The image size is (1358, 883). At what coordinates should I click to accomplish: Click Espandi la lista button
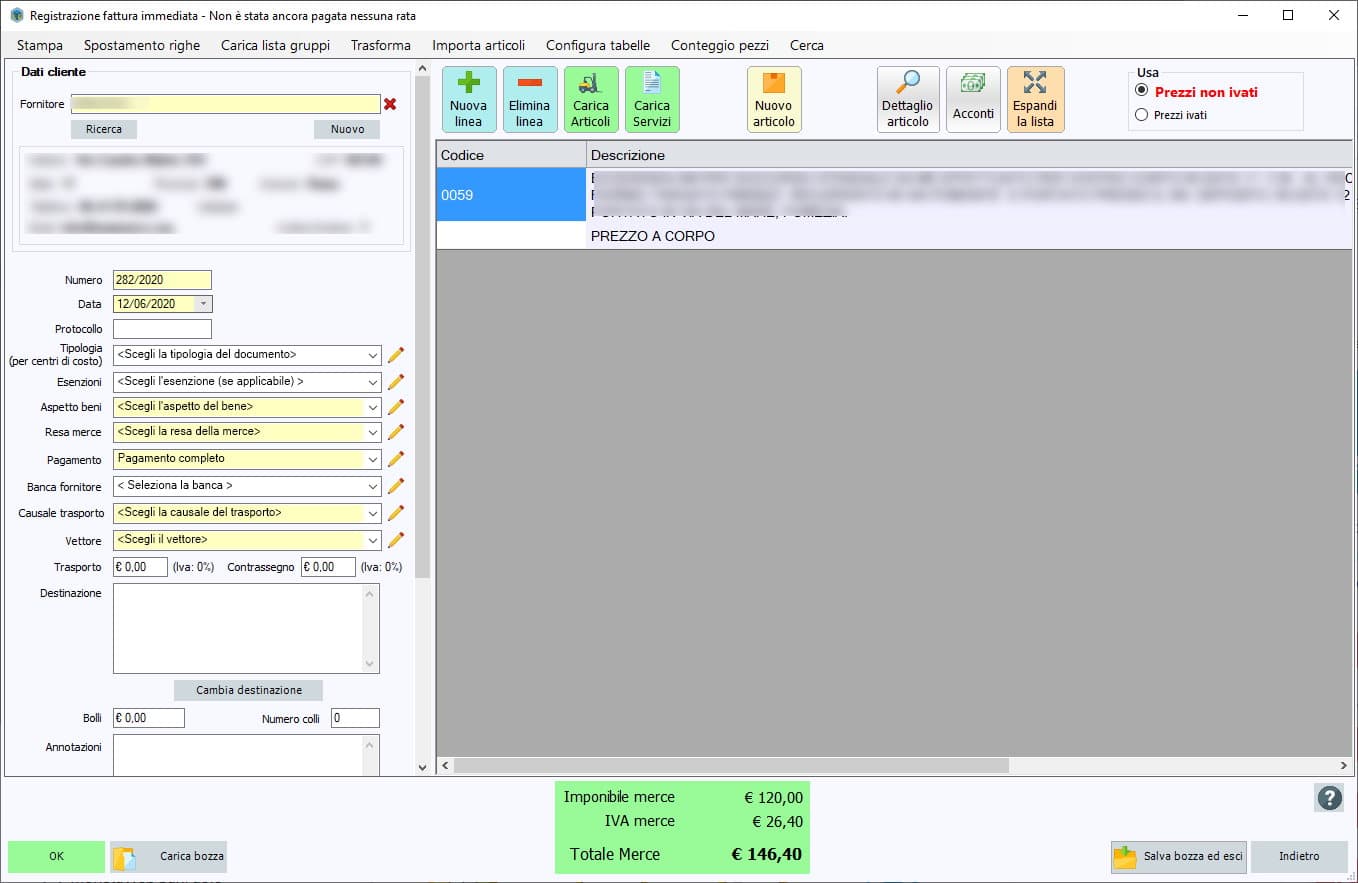pyautogui.click(x=1035, y=100)
